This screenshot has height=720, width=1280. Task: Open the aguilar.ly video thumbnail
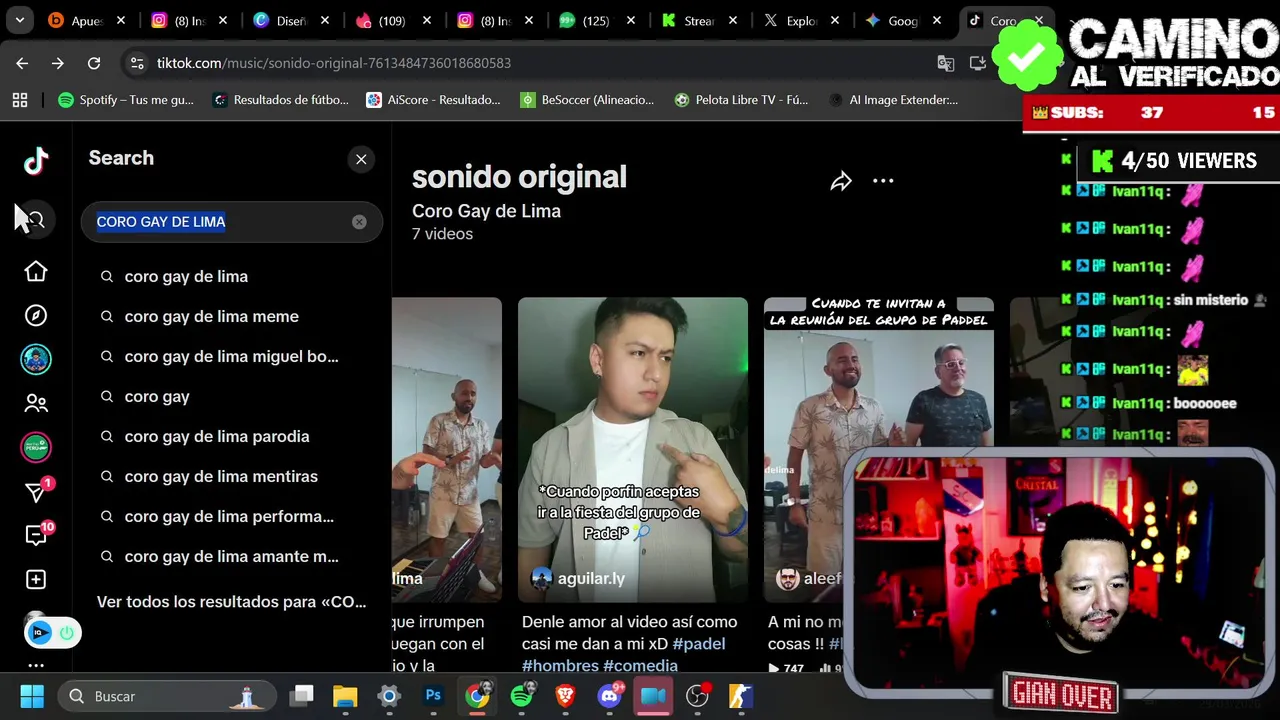click(x=633, y=449)
